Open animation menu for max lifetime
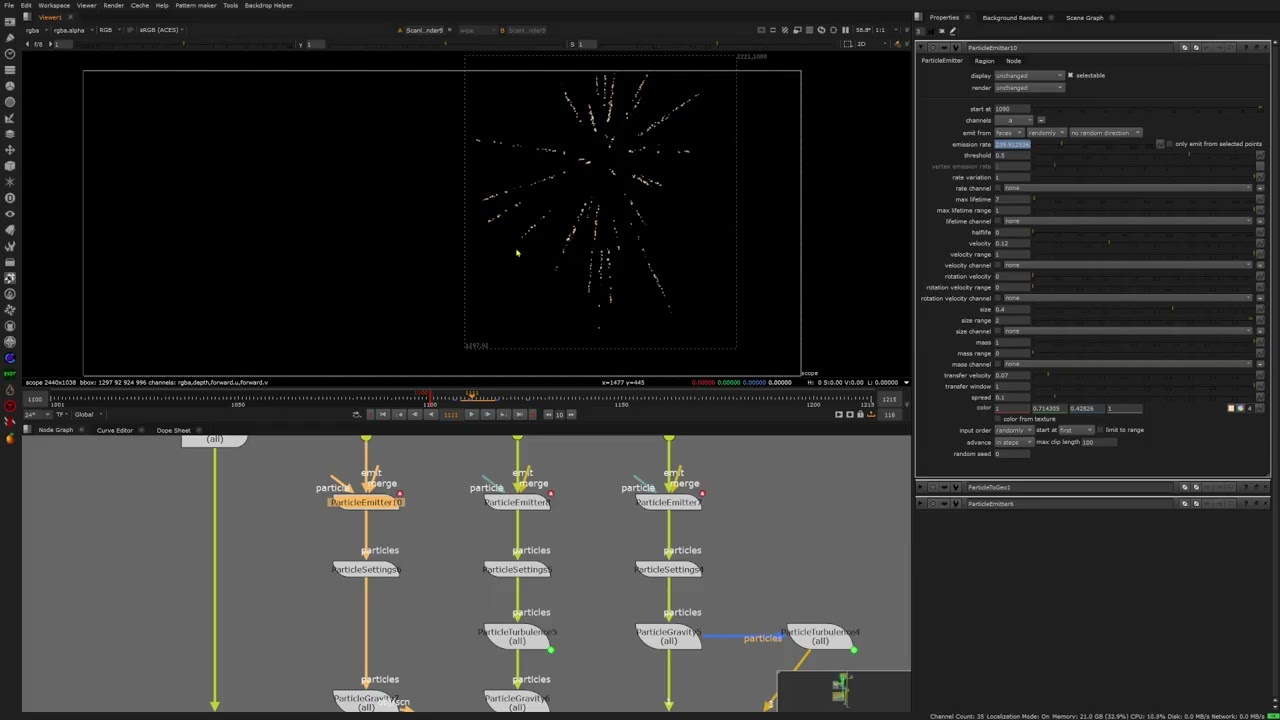 click(x=1260, y=199)
